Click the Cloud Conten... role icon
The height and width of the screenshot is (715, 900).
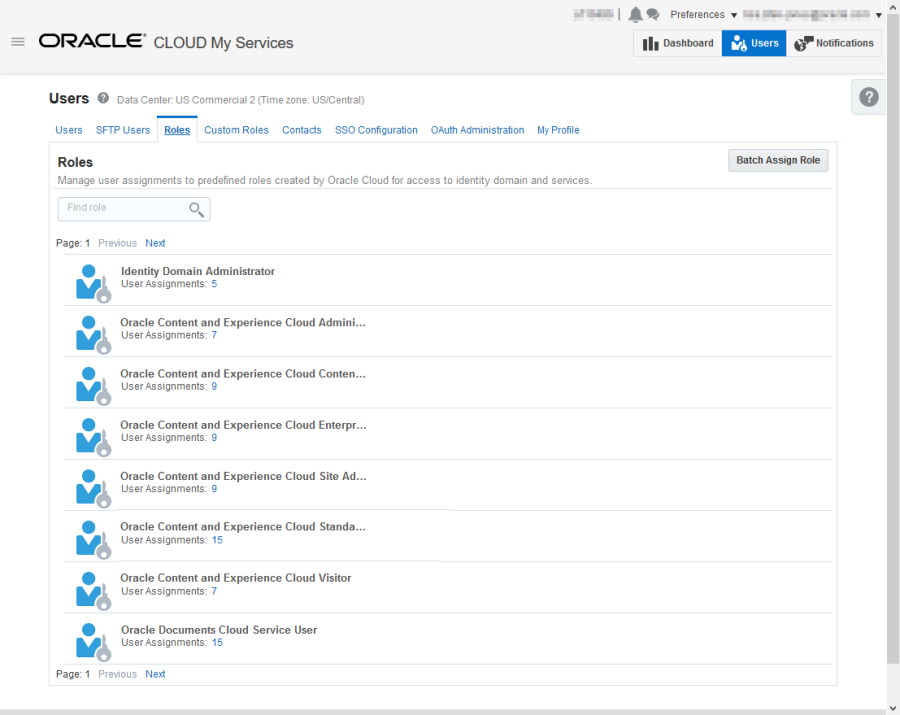pos(93,386)
